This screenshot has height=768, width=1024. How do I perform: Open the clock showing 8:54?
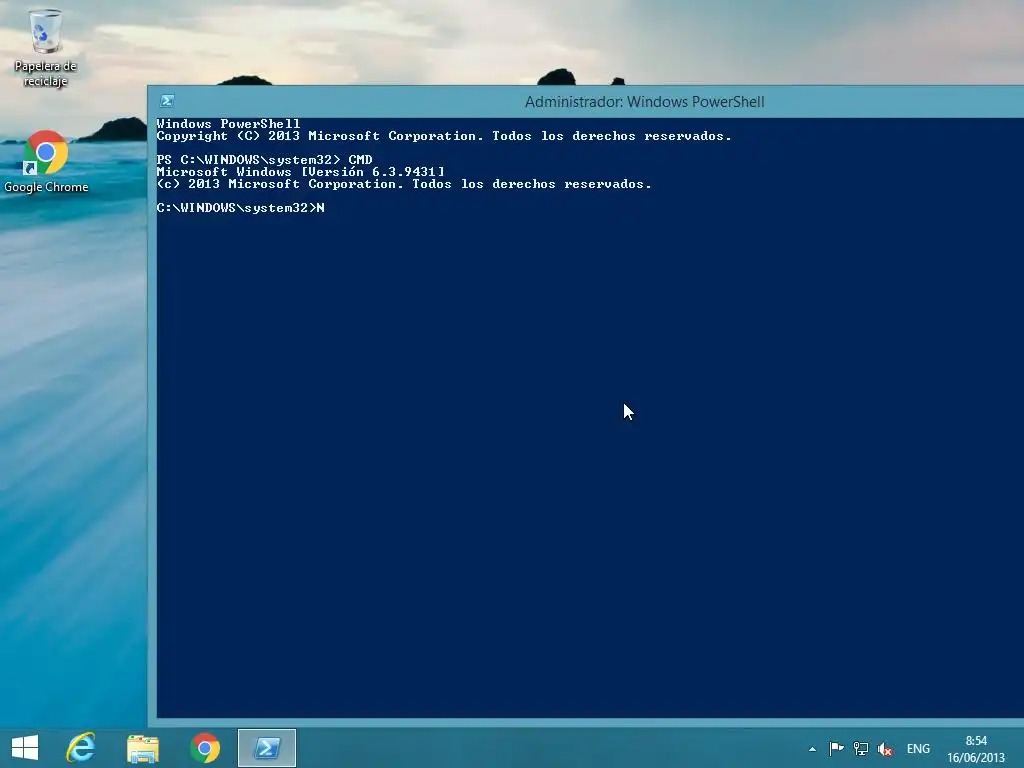point(976,749)
